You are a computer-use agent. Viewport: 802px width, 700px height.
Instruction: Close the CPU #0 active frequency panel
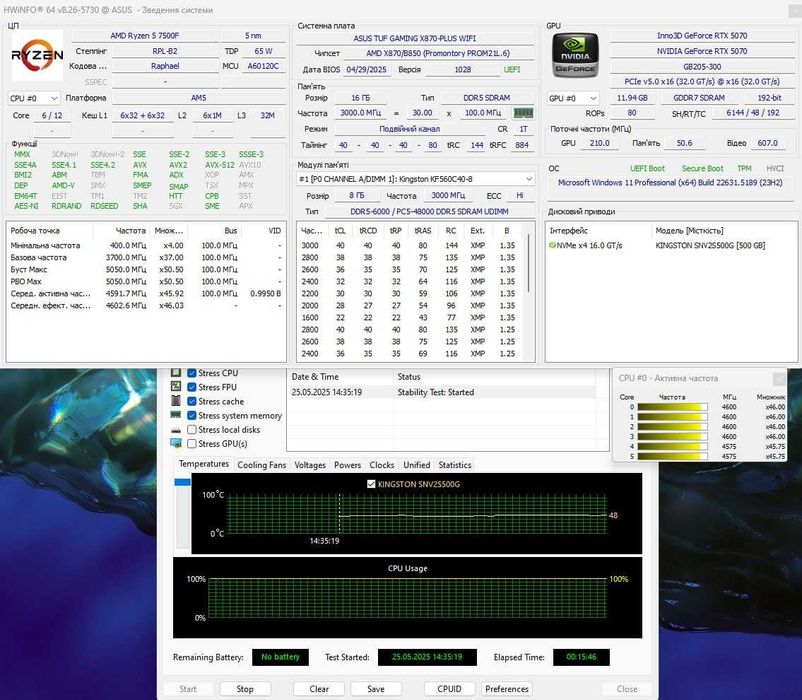pos(779,379)
